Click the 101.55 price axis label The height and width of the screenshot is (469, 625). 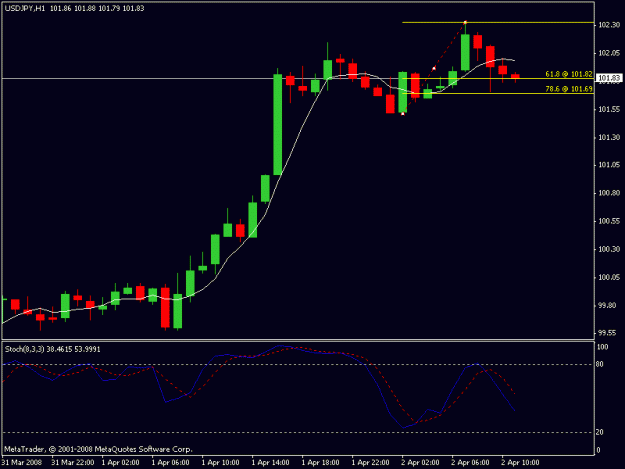(609, 109)
